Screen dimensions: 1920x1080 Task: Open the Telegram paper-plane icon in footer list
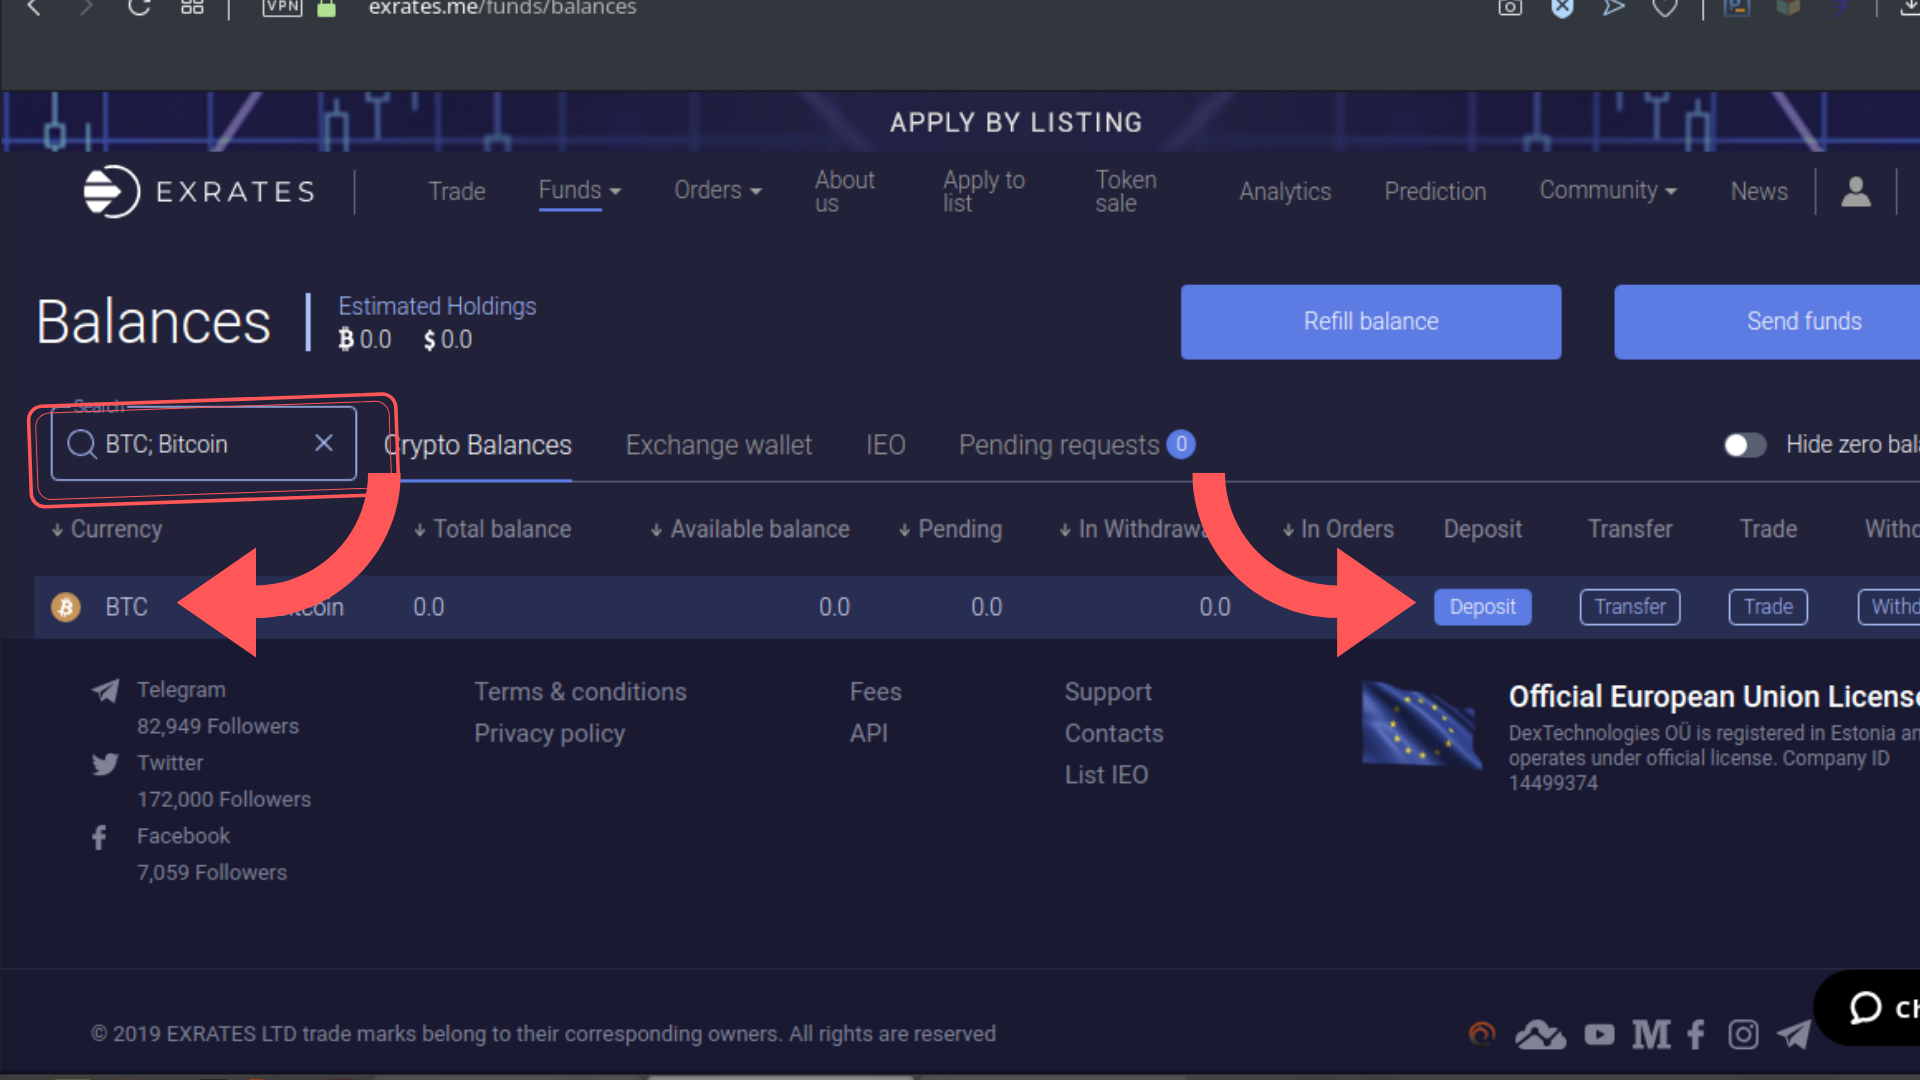106,690
